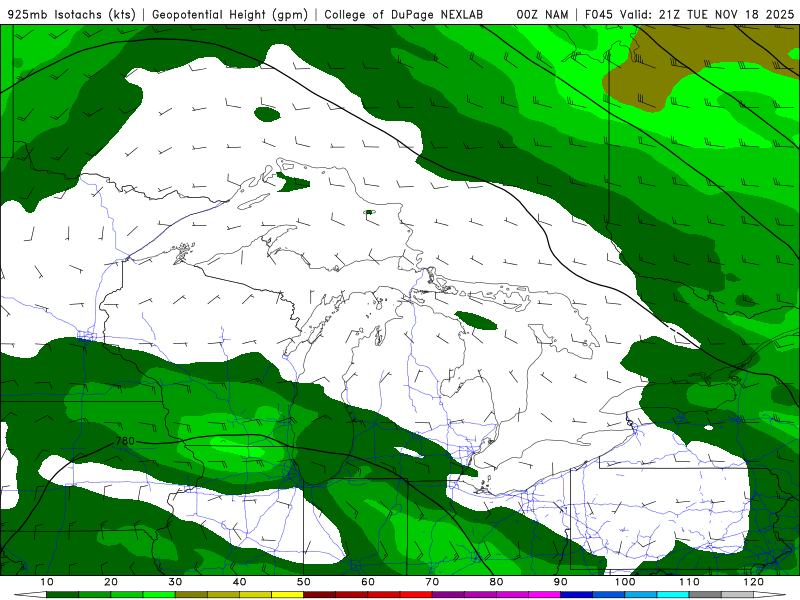Select the cyan 105-110 legend swatch
Viewport: 800px width, 600px height.
click(x=673, y=595)
